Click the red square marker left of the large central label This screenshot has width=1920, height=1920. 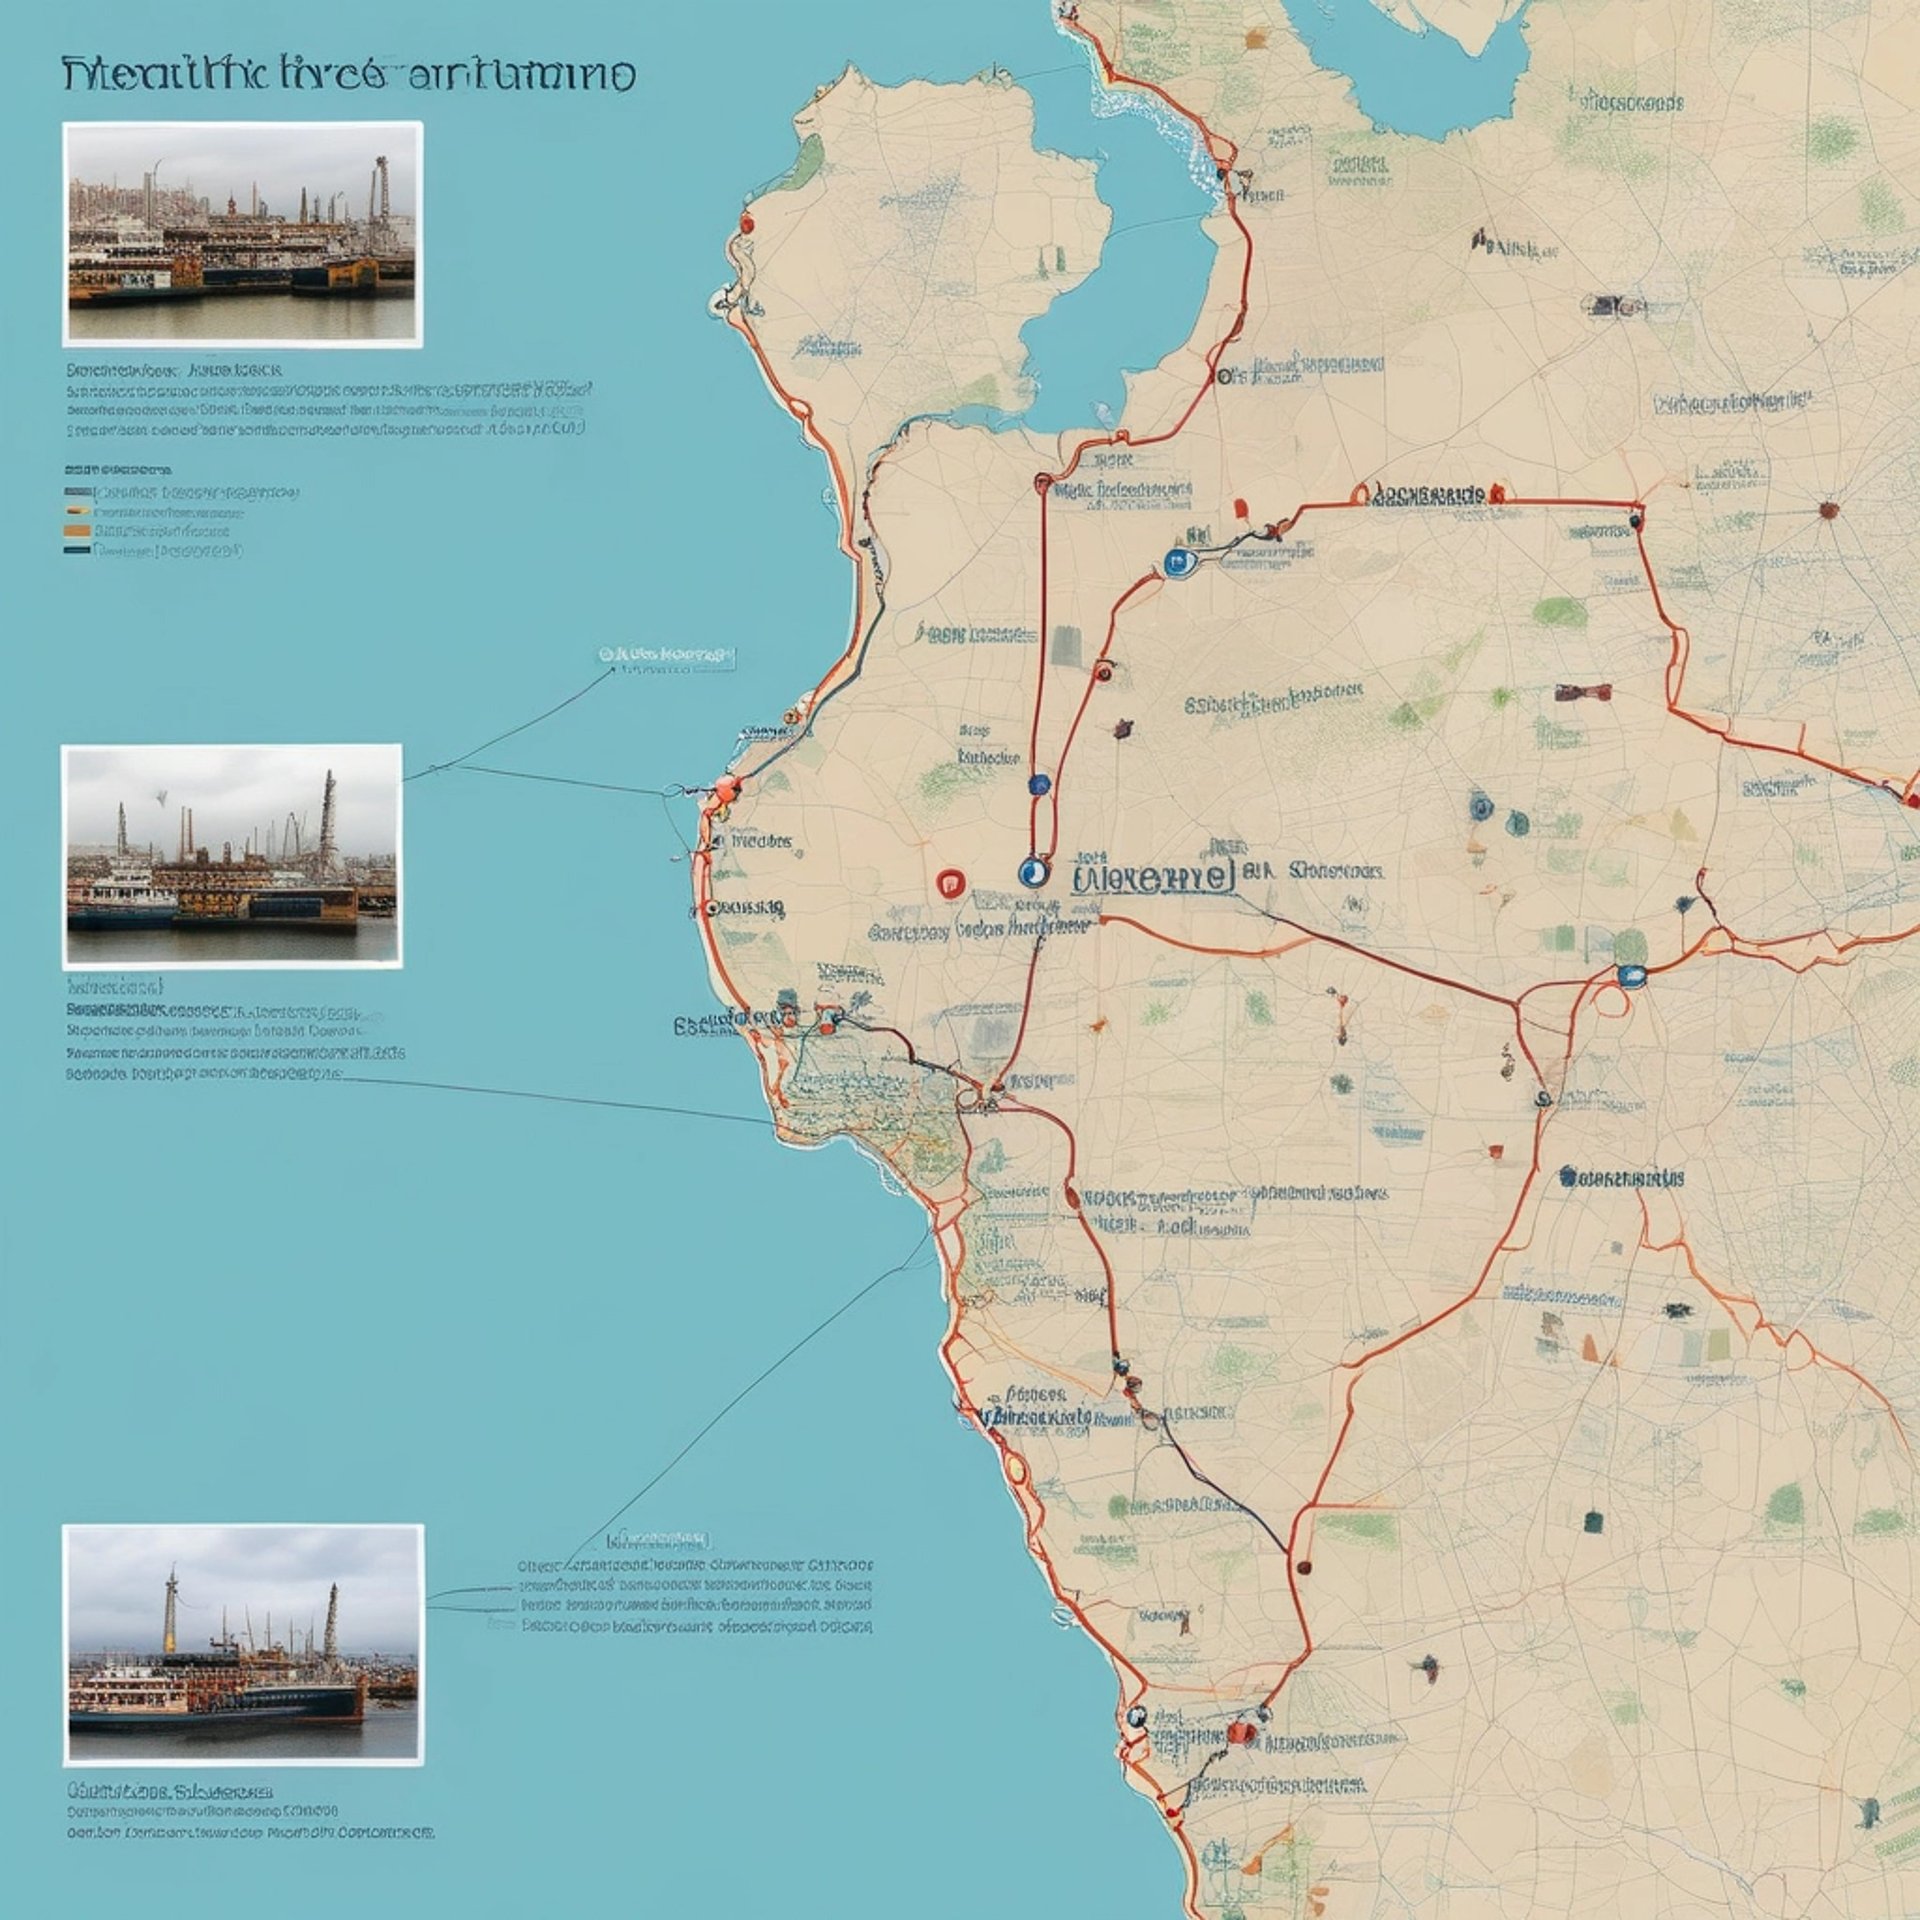[x=950, y=882]
